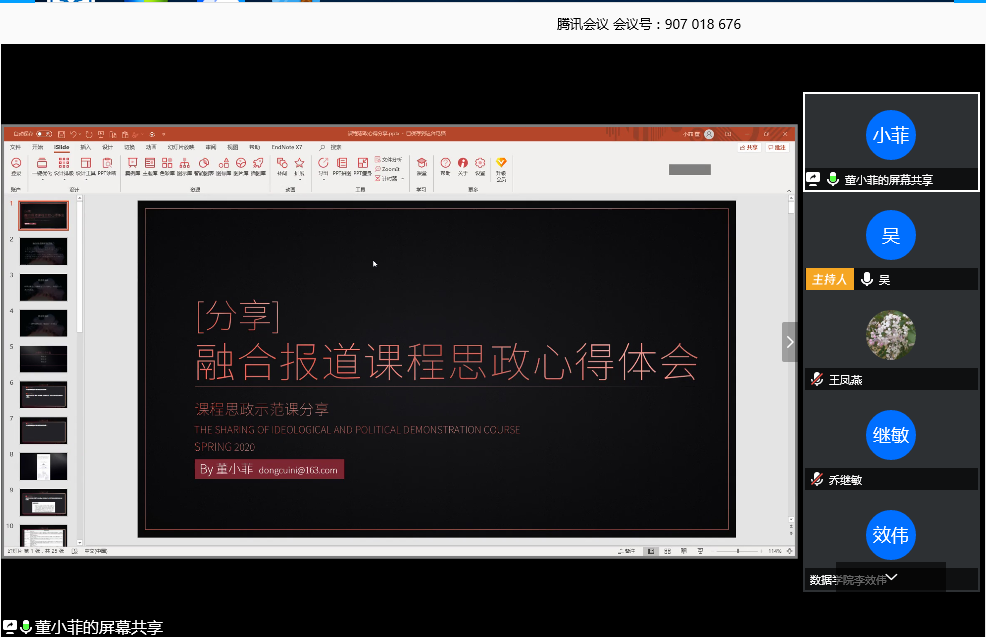This screenshot has height=637, width=986.
Task: Switch to the 插入 ribbon tab
Action: tap(85, 147)
